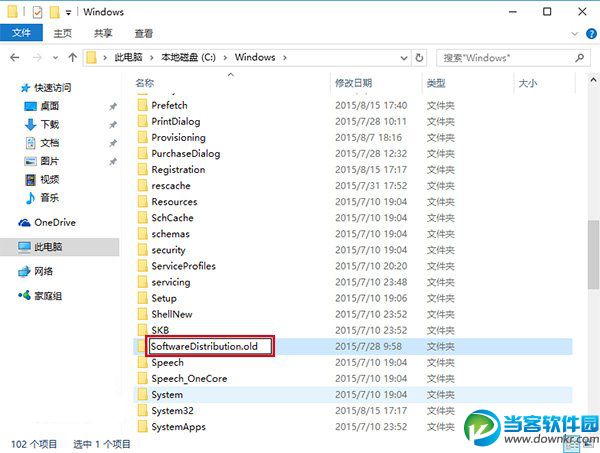Click the Refresh button in address bar
Image resolution: width=600 pixels, height=453 pixels.
pos(419,58)
